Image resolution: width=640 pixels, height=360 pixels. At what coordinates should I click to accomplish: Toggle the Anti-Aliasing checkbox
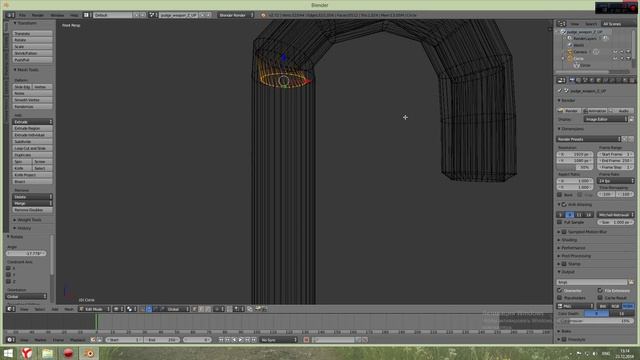coord(564,204)
